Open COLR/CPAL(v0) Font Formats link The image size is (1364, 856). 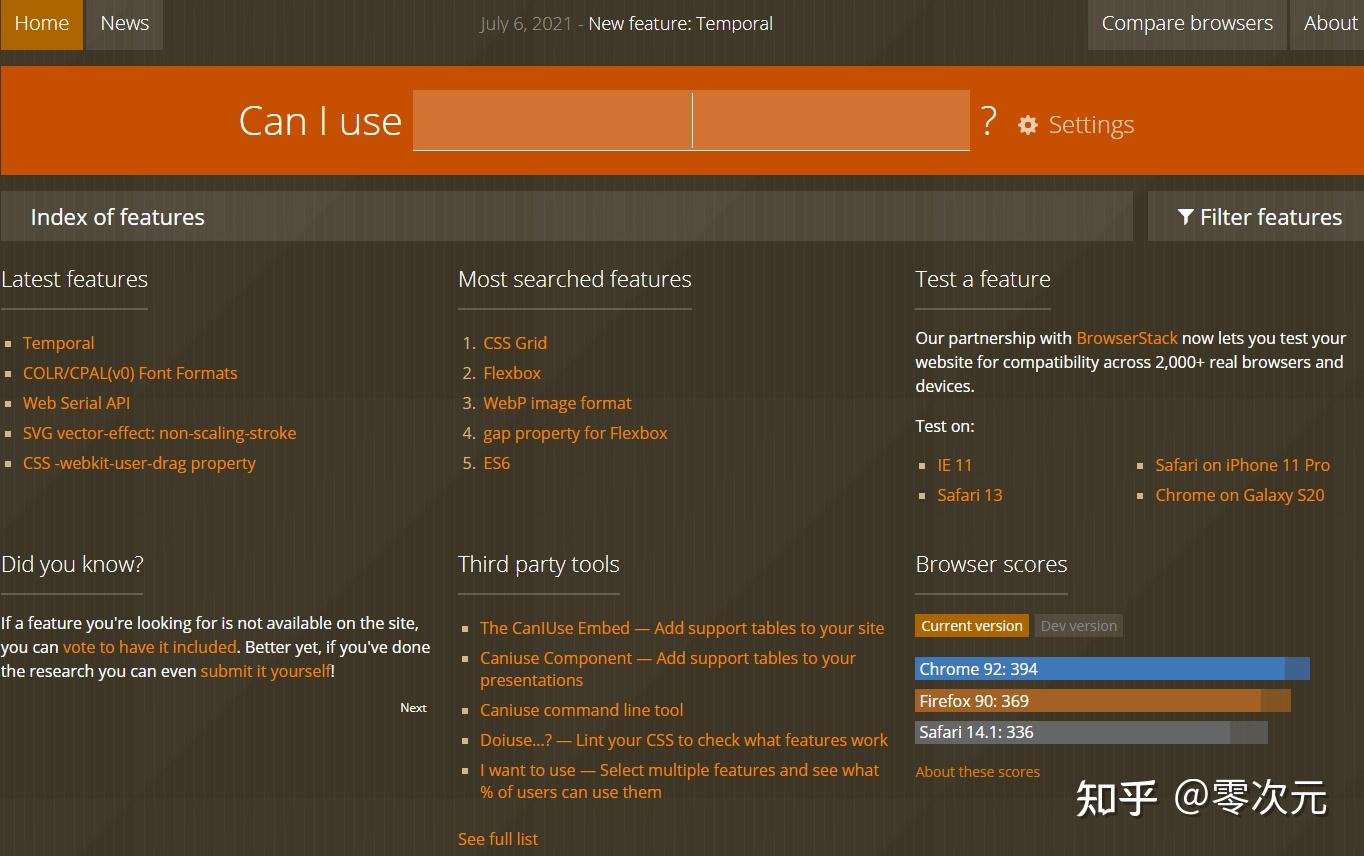click(x=130, y=373)
